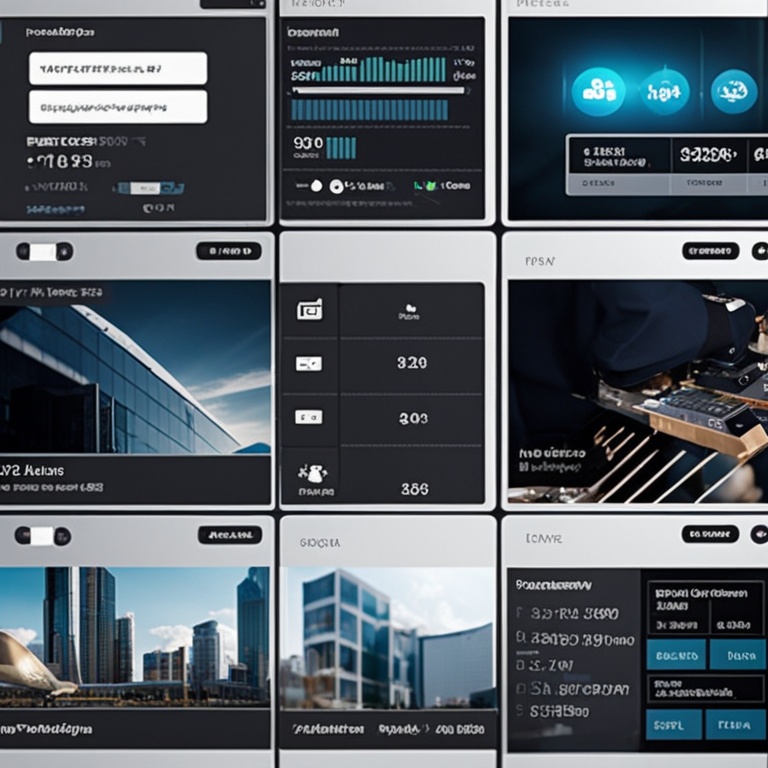The width and height of the screenshot is (768, 768).
Task: Open the dark pill dropdown above the machinery photo
Action: click(710, 251)
